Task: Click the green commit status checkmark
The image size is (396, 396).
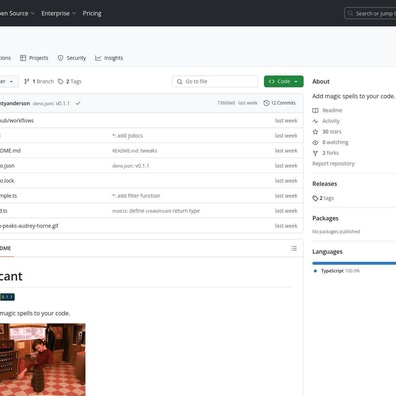Action: (x=78, y=103)
